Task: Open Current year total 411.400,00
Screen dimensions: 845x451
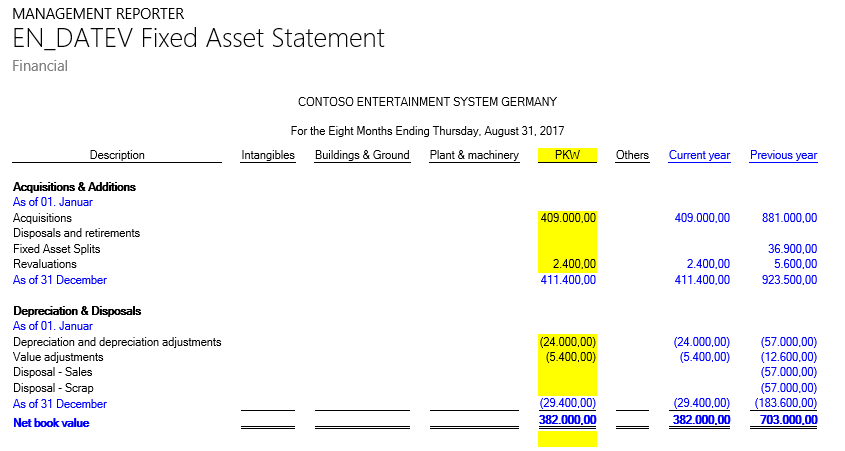Action: click(702, 280)
